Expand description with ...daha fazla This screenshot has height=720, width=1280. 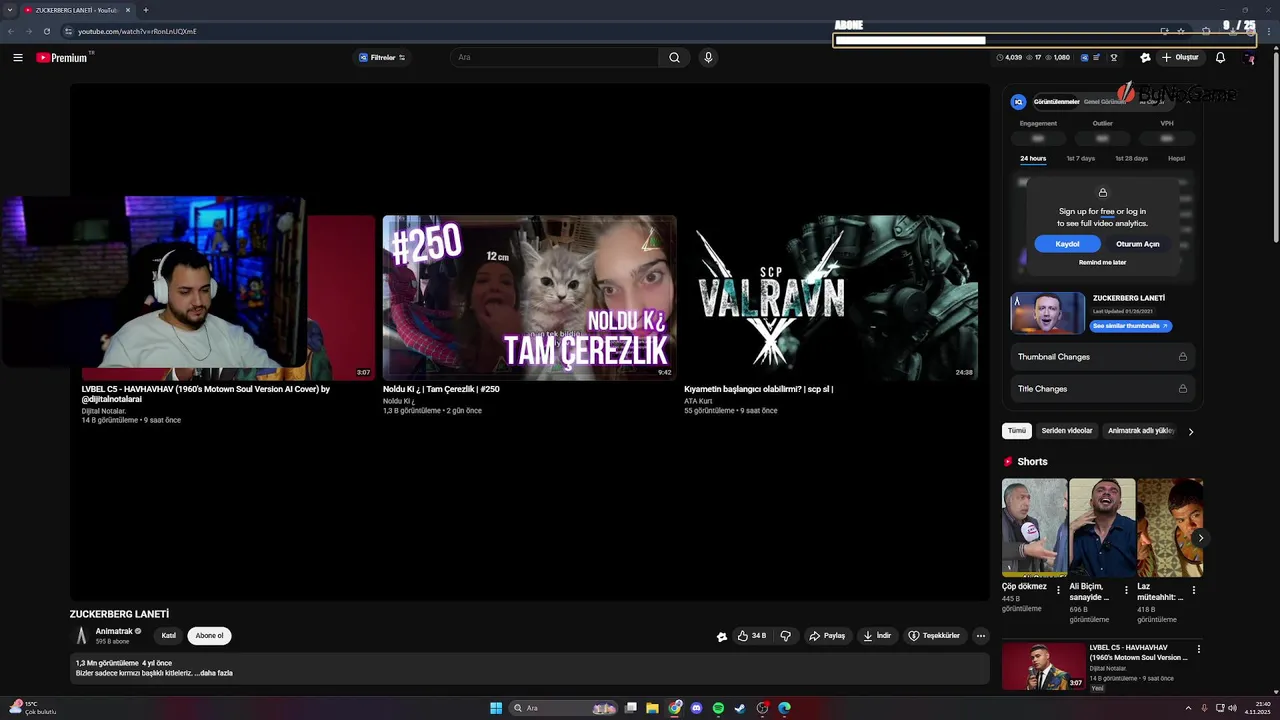(213, 673)
